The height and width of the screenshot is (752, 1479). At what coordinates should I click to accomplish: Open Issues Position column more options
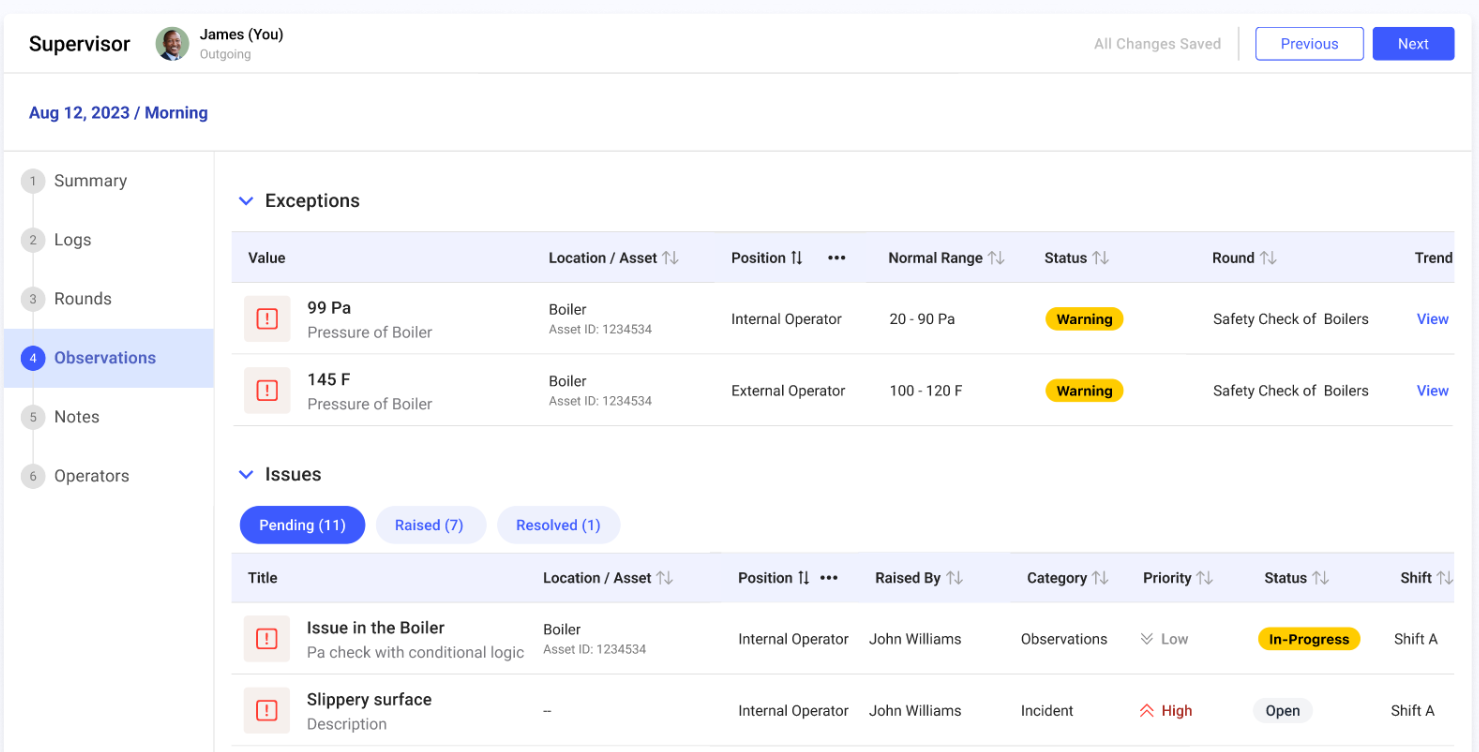[x=829, y=578]
